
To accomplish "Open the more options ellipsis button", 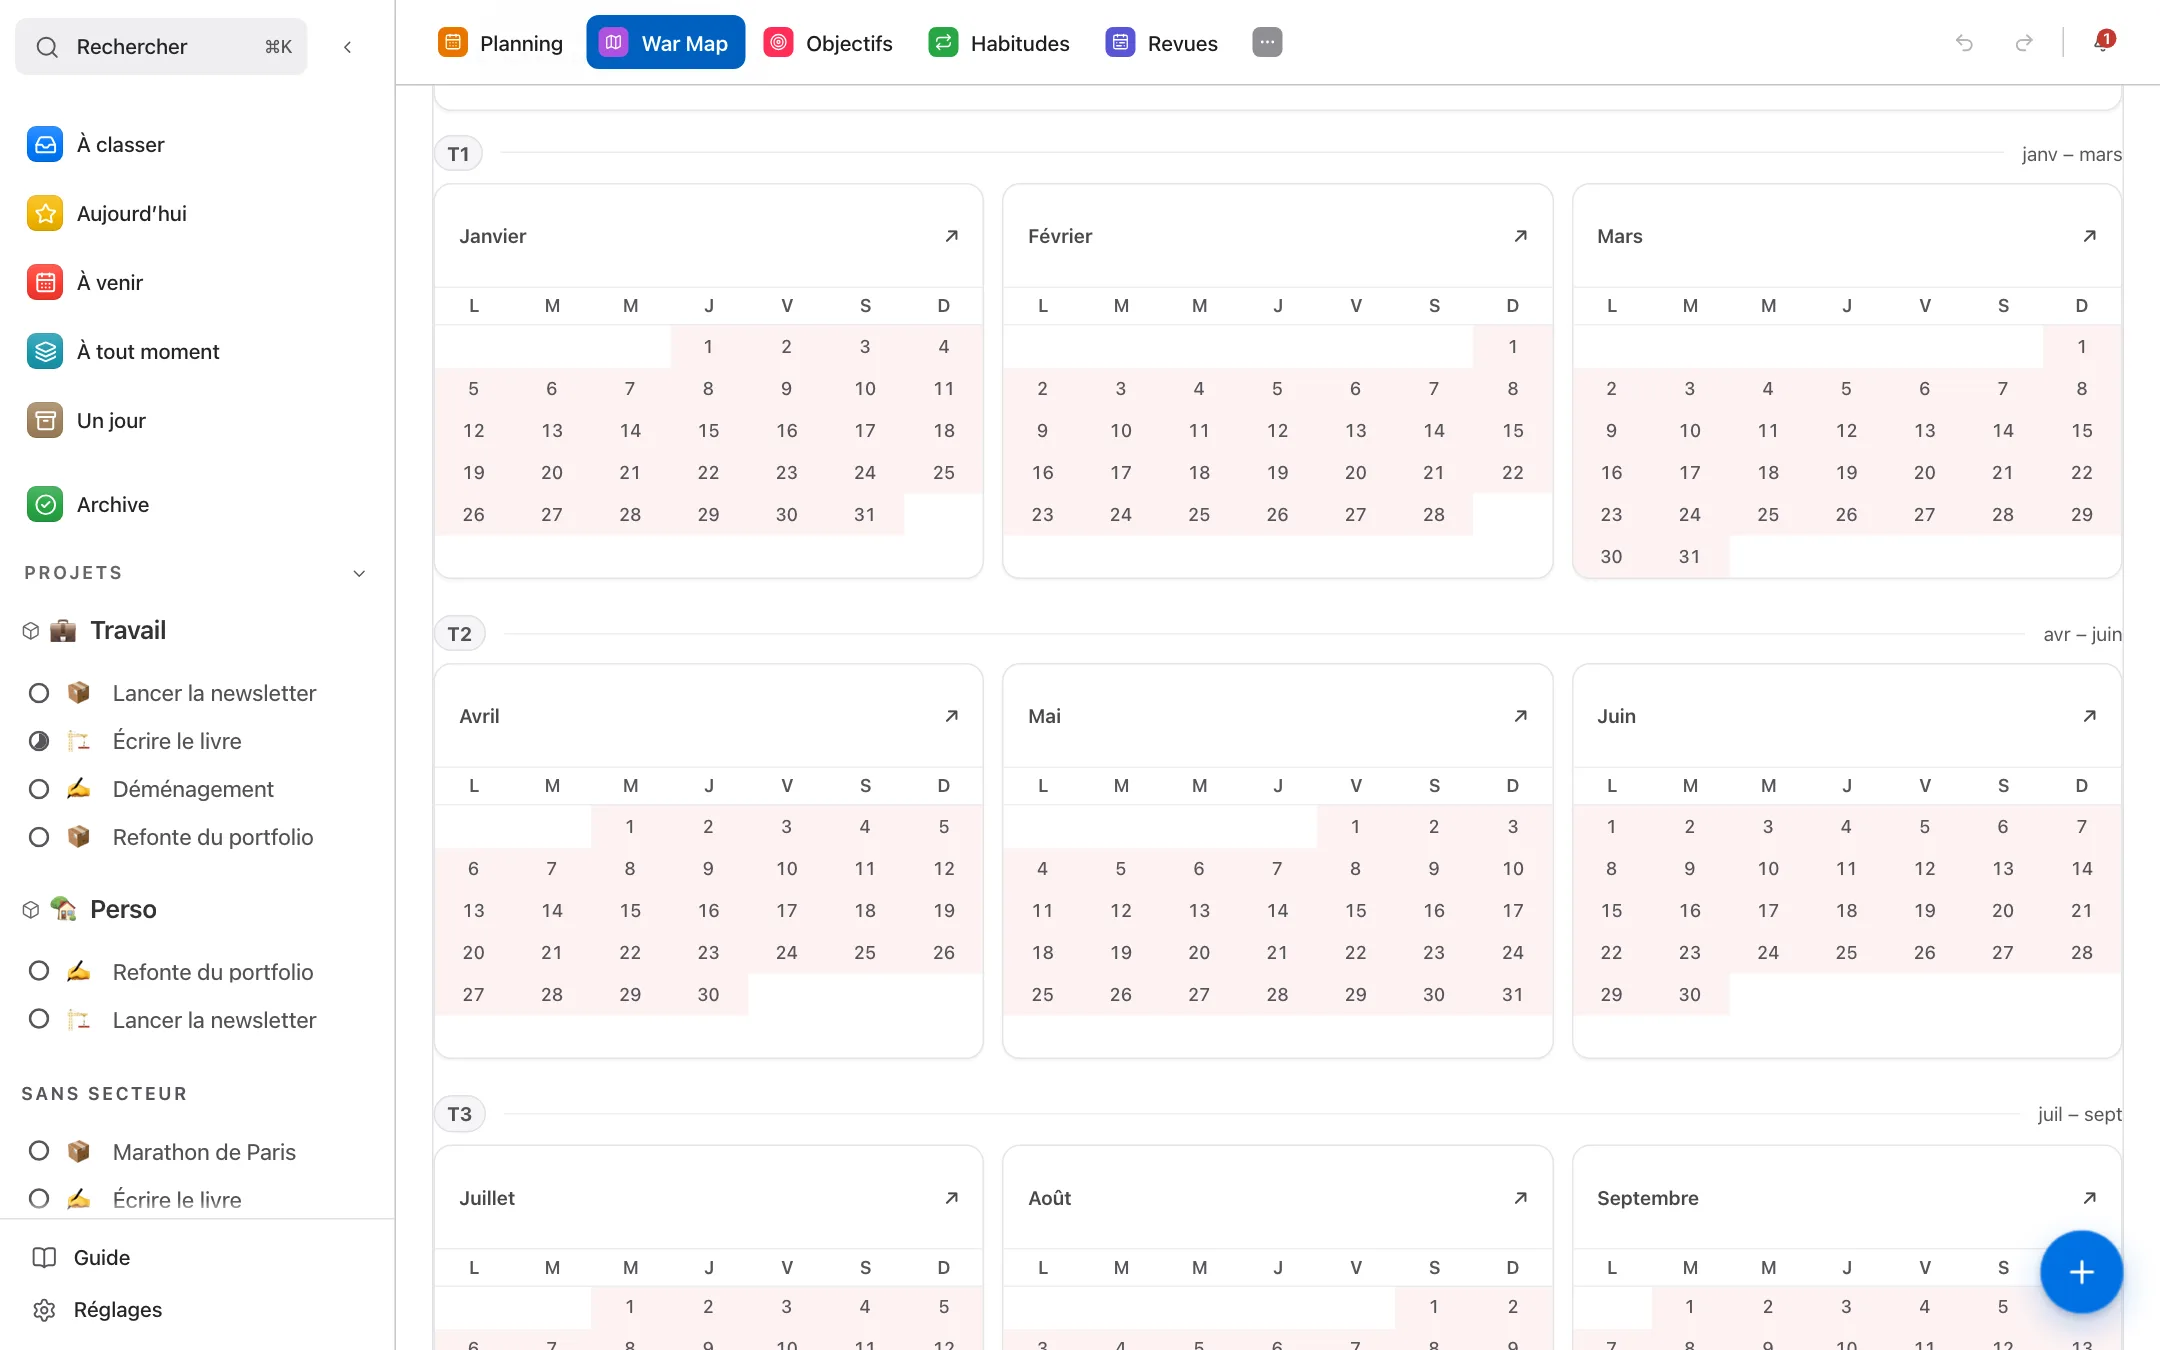I will pos(1267,43).
